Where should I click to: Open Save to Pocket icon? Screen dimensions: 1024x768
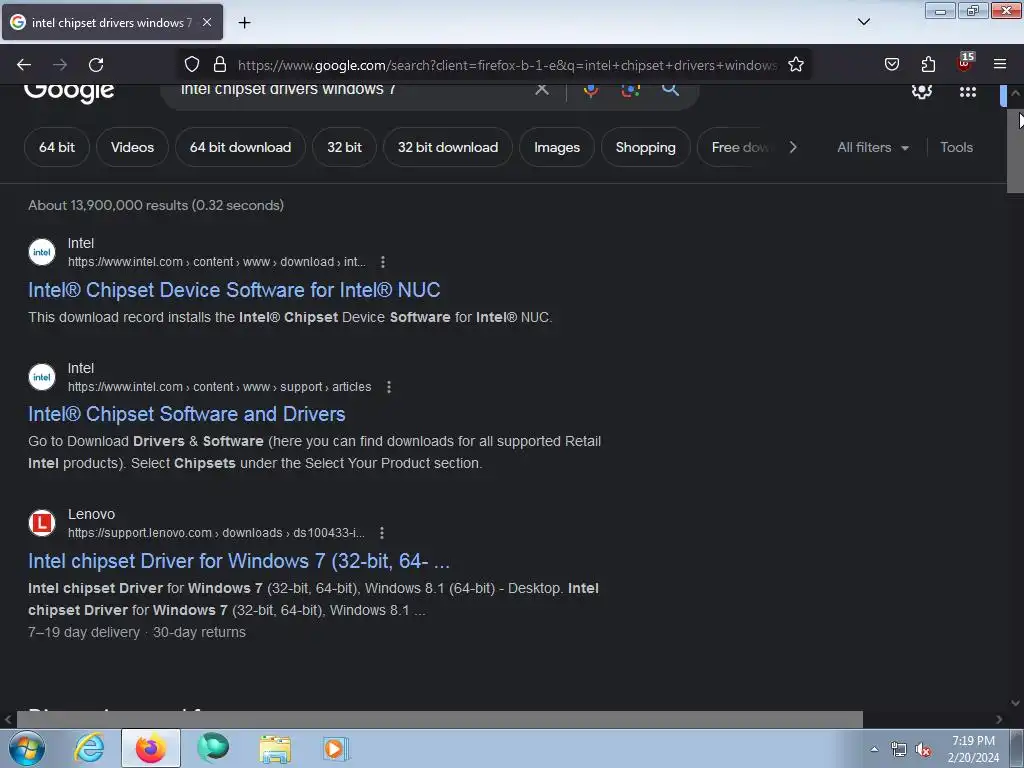point(891,65)
